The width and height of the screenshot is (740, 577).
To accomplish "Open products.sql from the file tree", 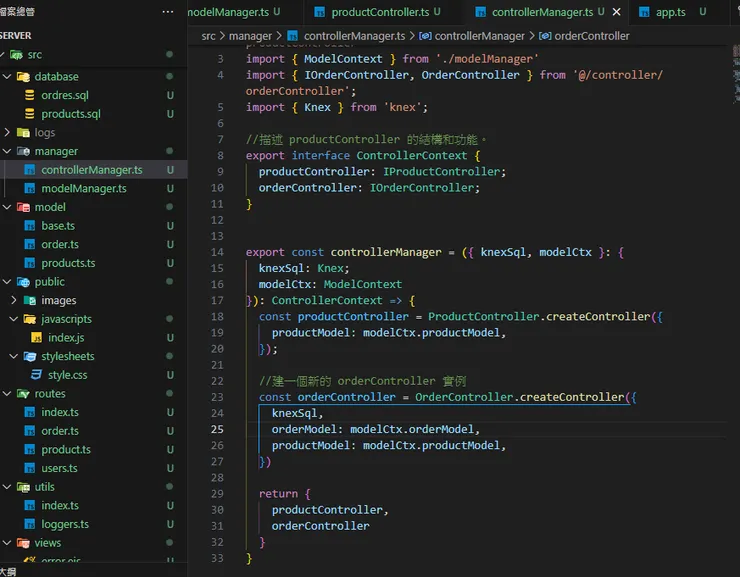I will pyautogui.click(x=70, y=114).
